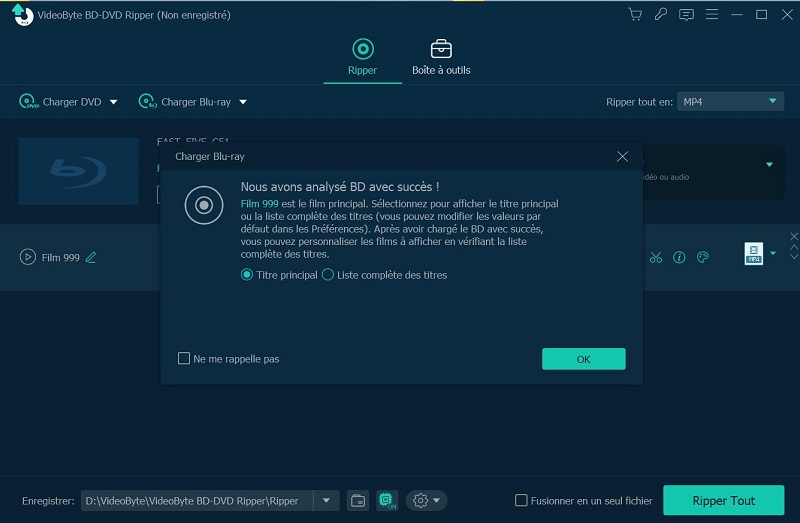Image resolution: width=800 pixels, height=523 pixels.
Task: Close the Charger Blu-ray dialog
Action: pyautogui.click(x=622, y=157)
